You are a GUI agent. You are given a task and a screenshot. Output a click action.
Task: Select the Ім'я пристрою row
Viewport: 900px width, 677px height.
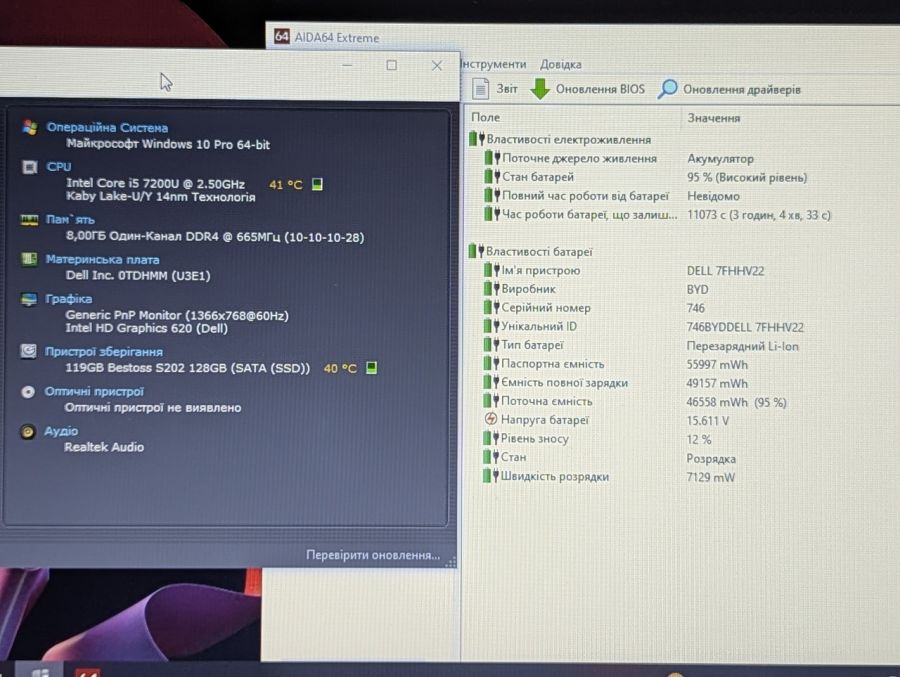(x=623, y=270)
